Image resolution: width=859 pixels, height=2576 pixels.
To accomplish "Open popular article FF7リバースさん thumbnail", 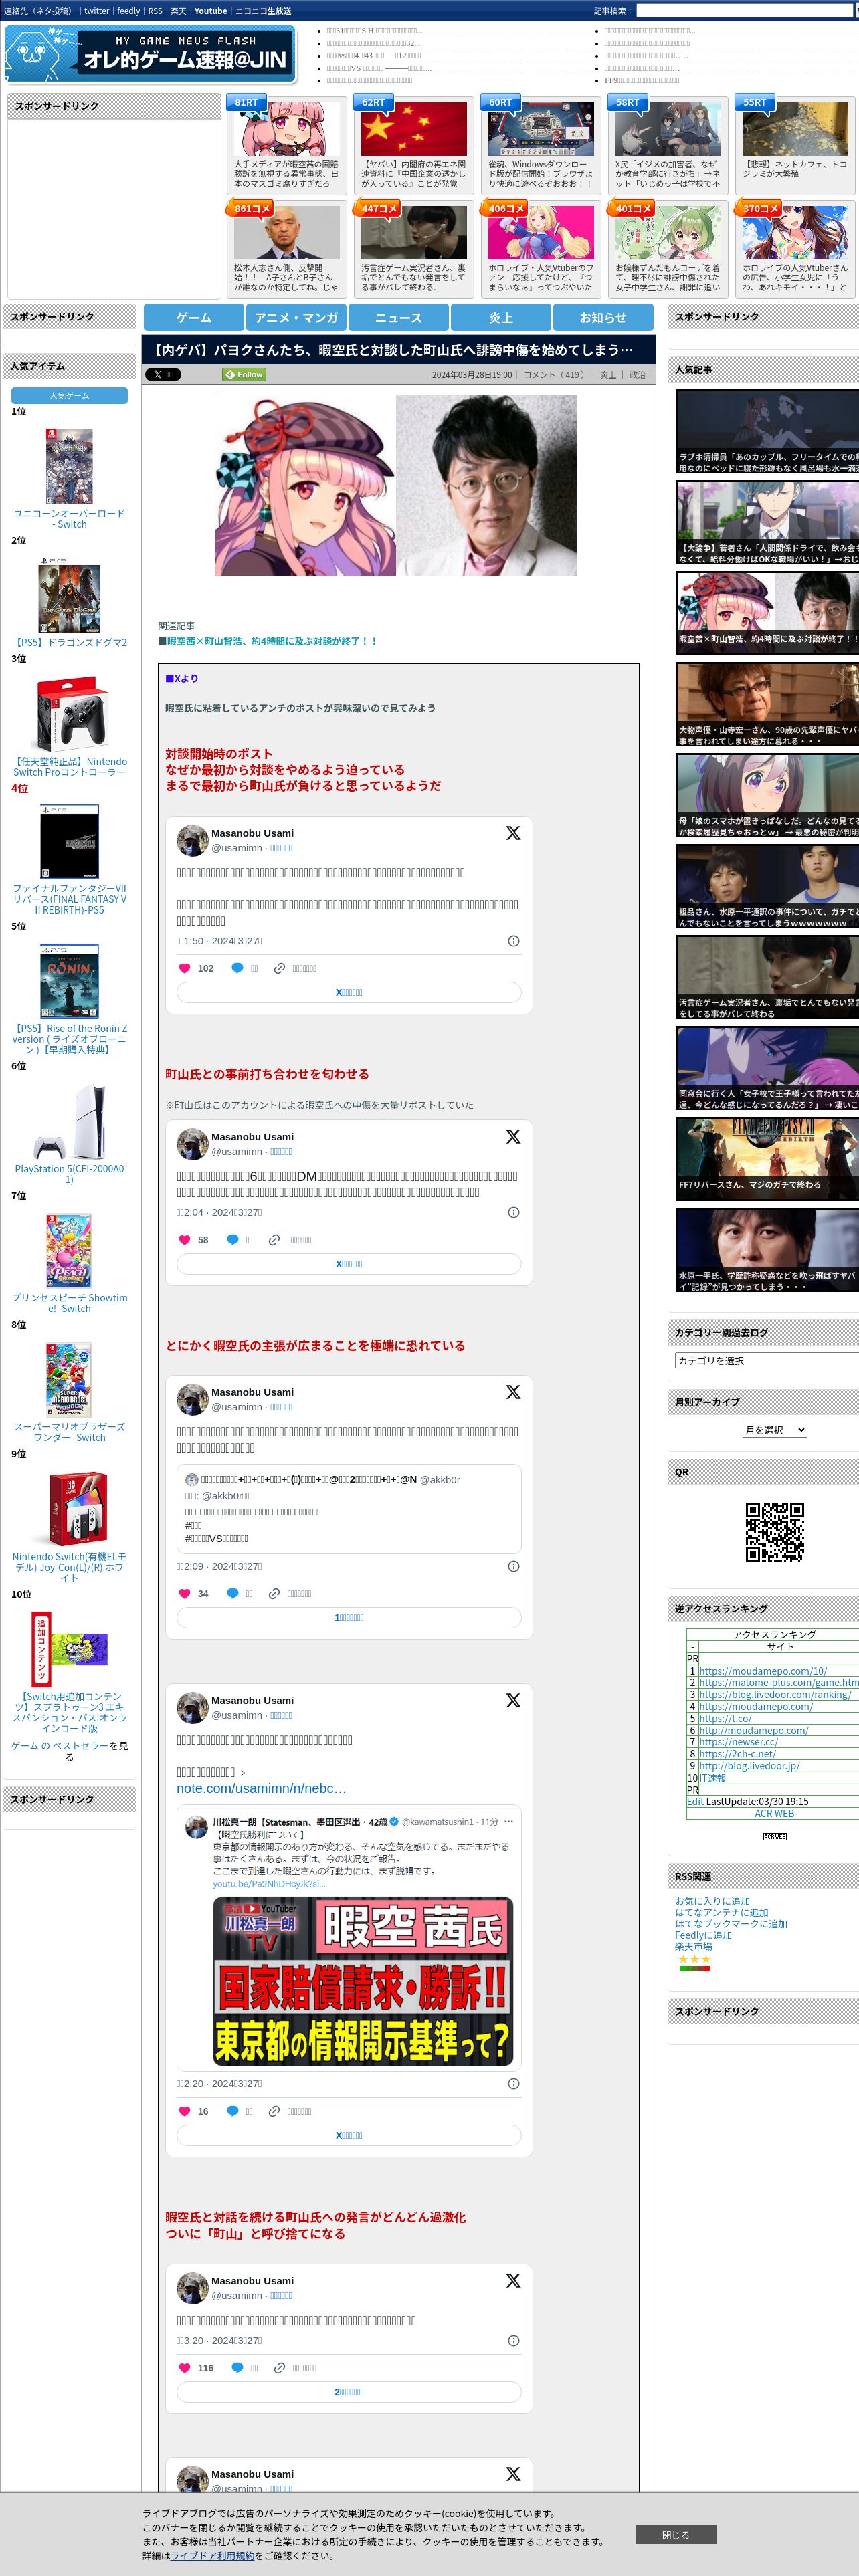I will point(767,1159).
